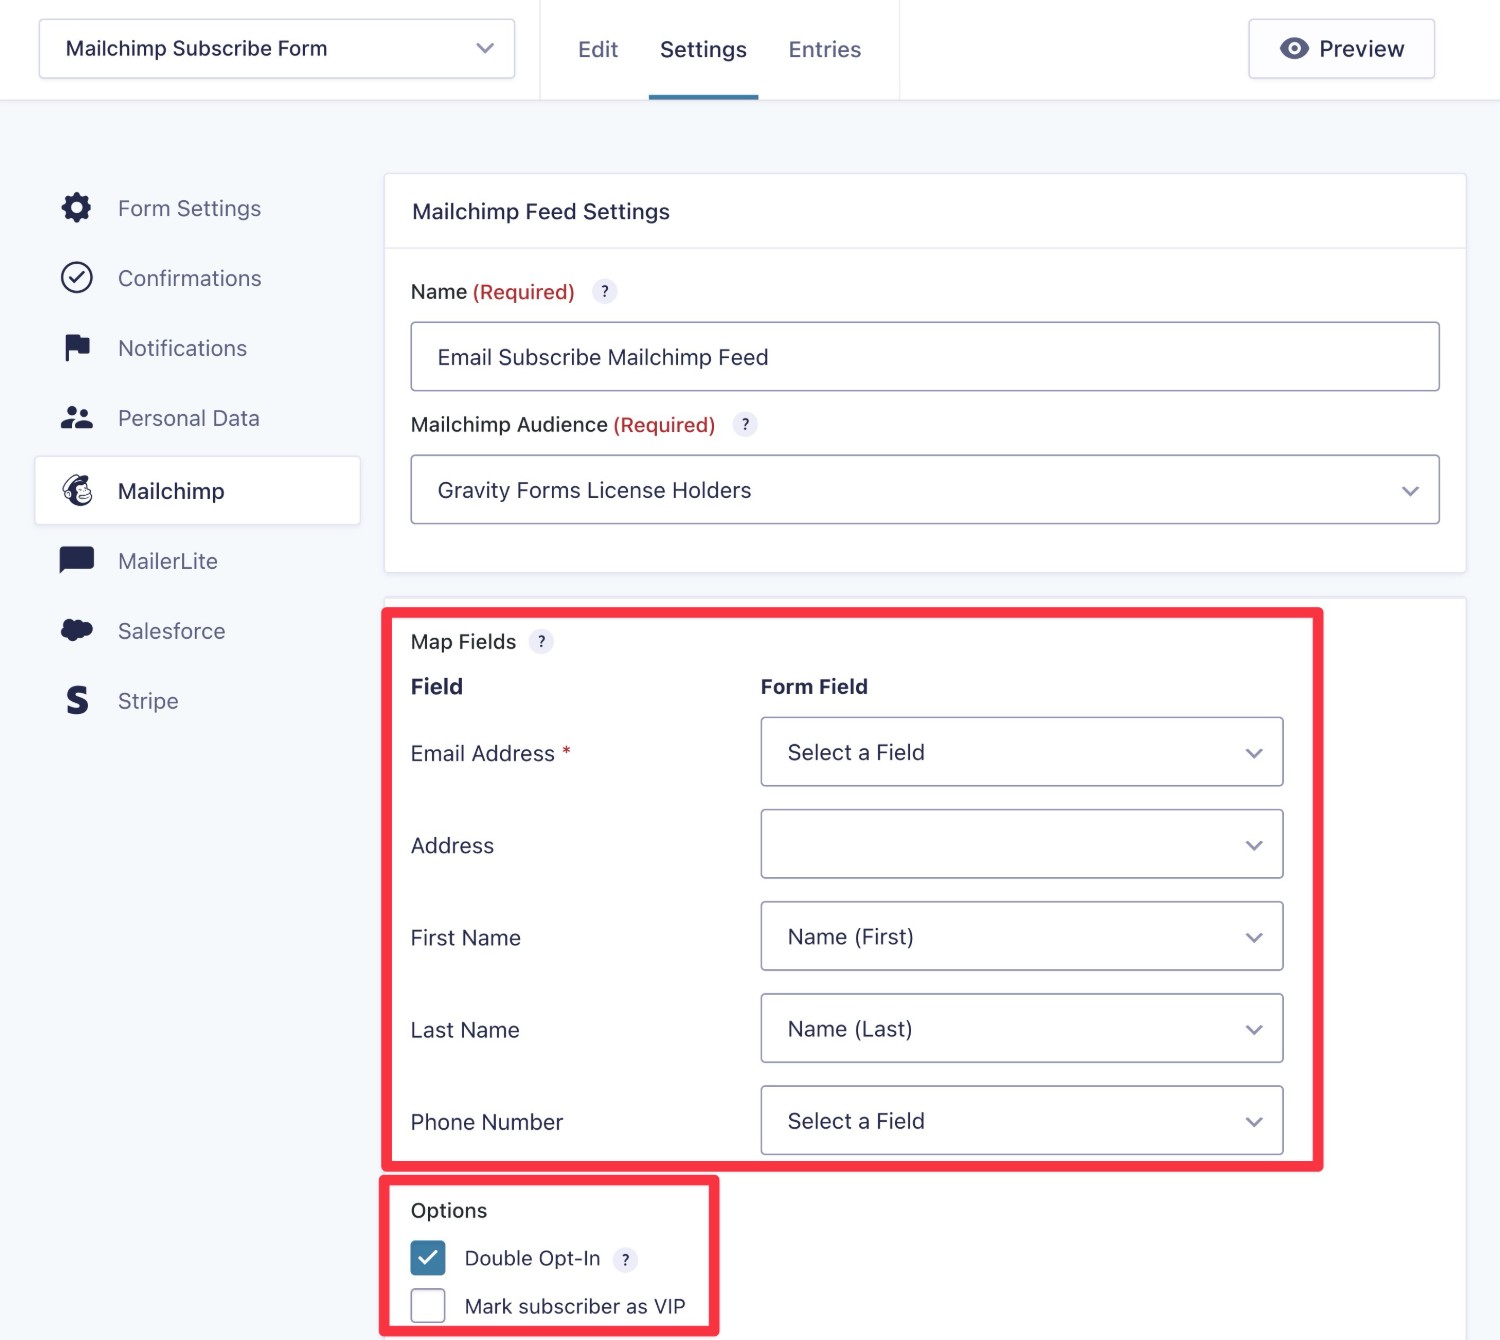Click the MailerLite chat bubble icon

pyautogui.click(x=76, y=560)
